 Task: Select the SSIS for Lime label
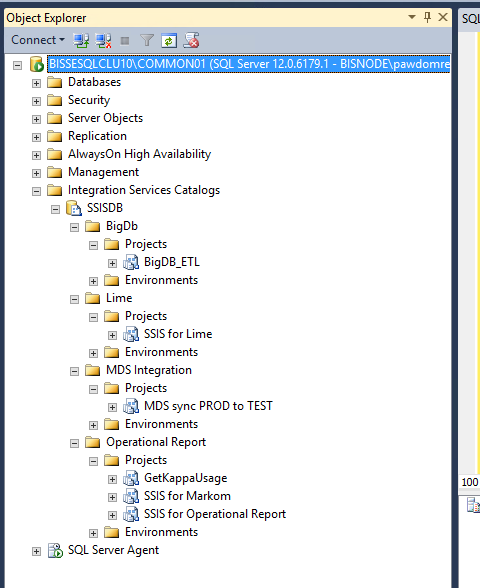point(178,334)
